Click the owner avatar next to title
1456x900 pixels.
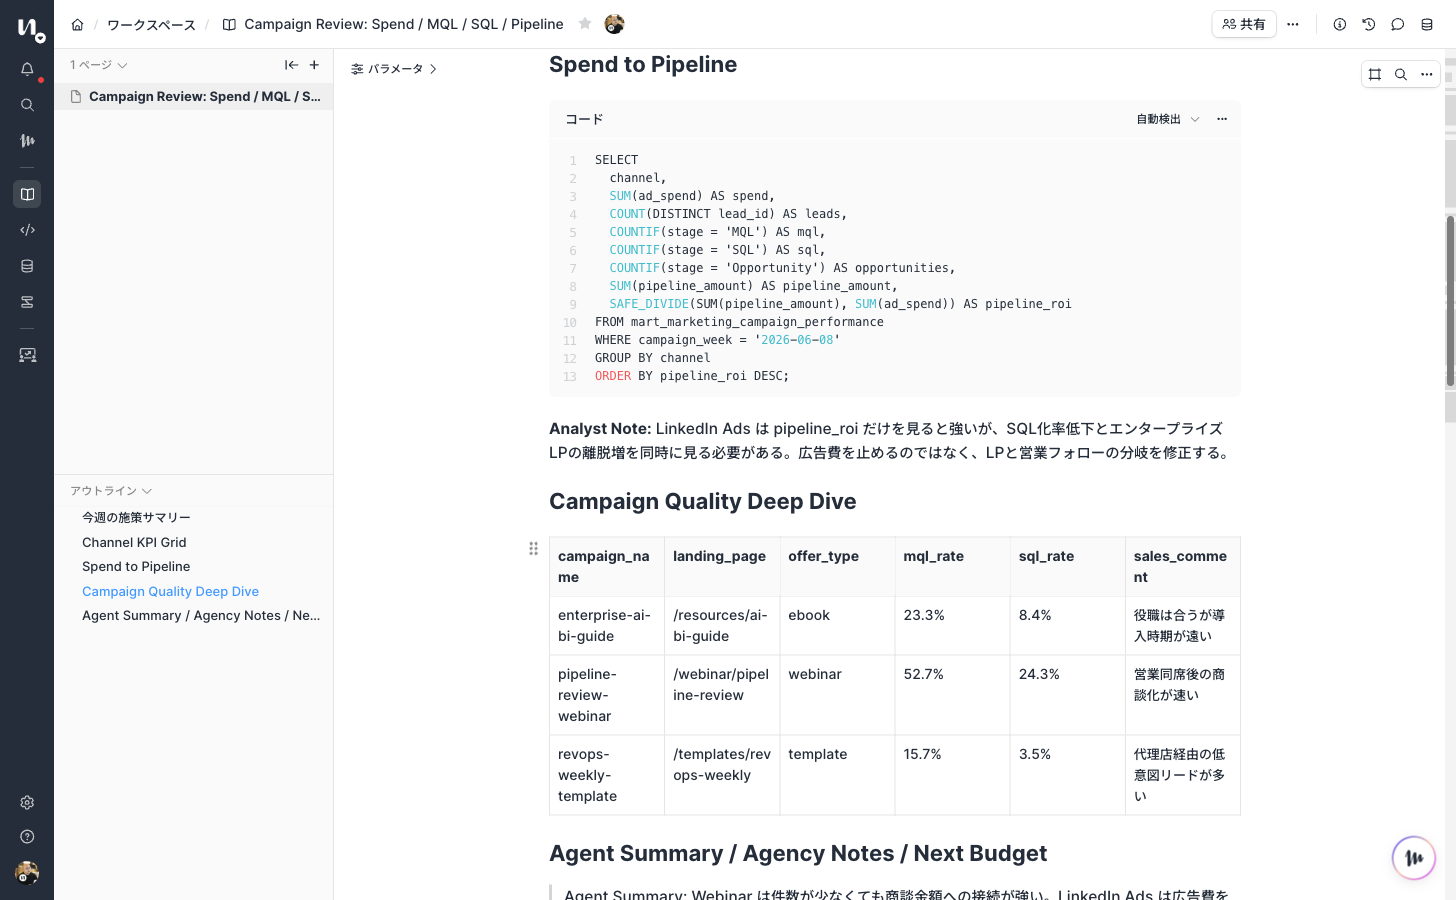[x=614, y=24]
